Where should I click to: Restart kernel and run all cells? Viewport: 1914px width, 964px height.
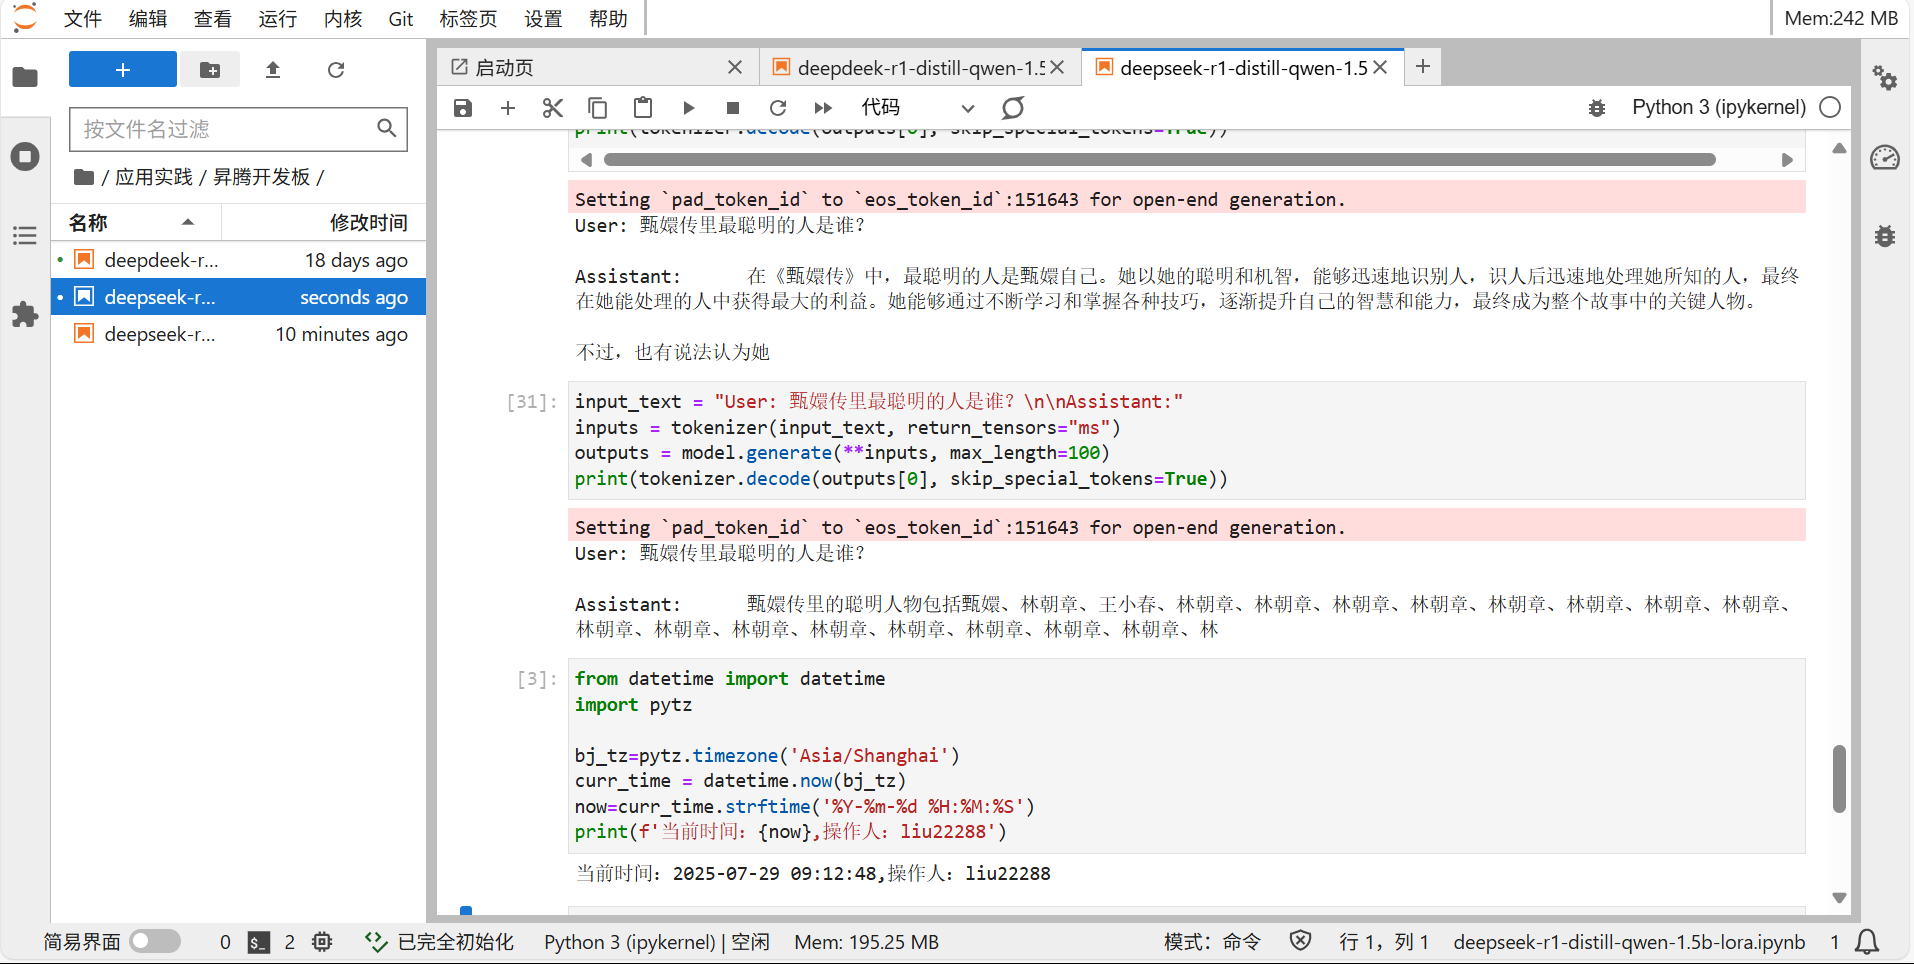[823, 108]
